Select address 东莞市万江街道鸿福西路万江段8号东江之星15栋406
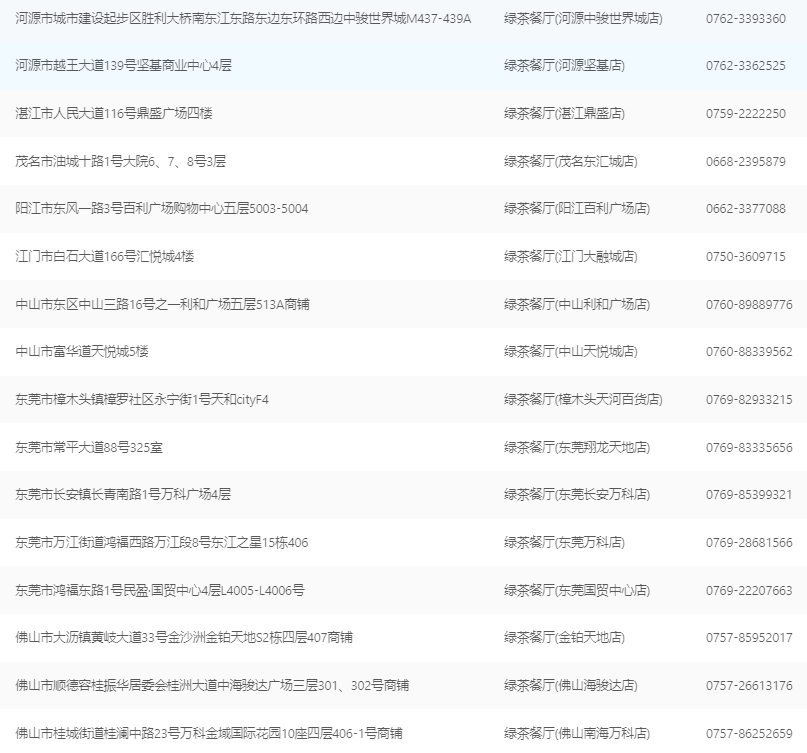 [162, 542]
